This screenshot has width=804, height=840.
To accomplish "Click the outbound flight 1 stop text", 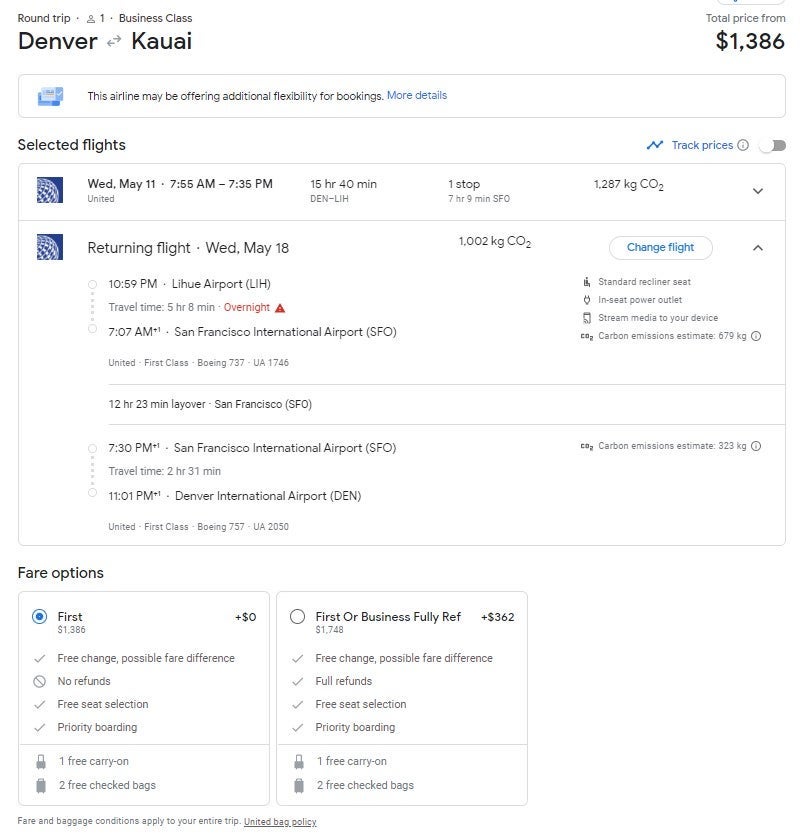I will (x=464, y=184).
